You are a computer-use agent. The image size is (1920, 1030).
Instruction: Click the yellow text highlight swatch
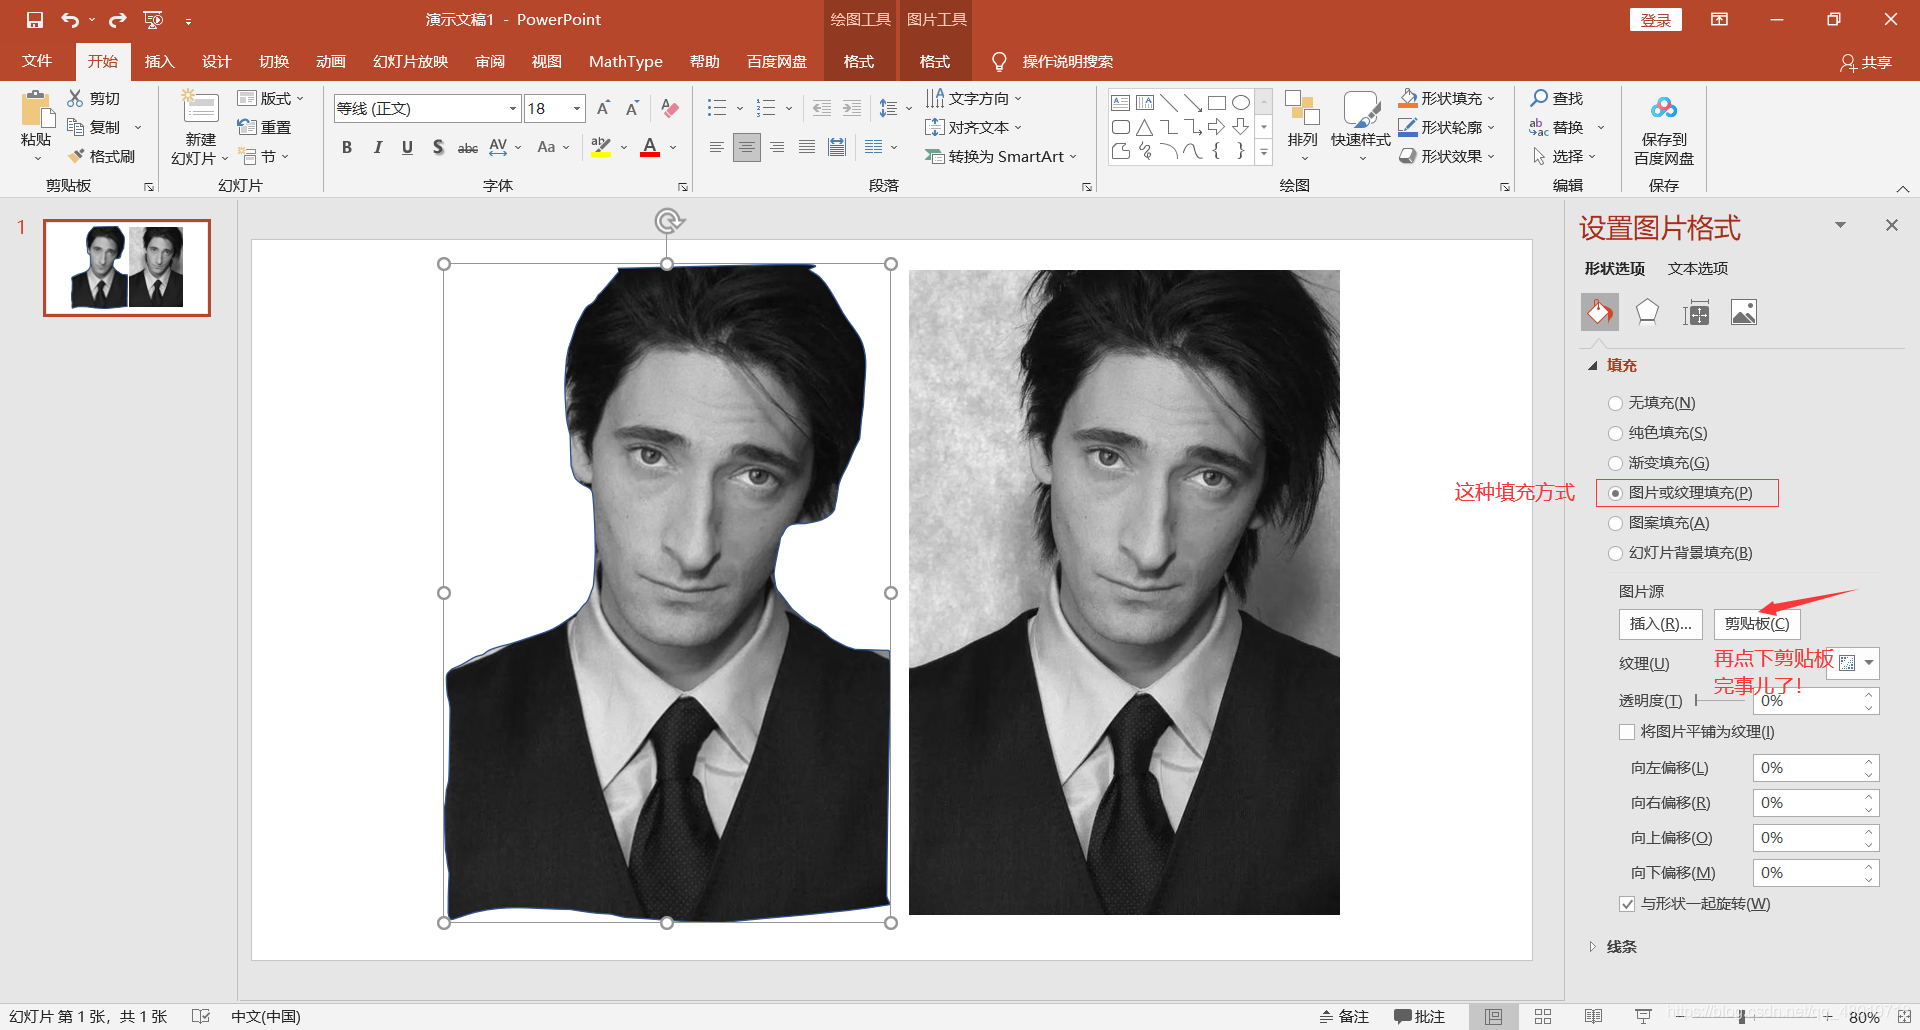(x=601, y=148)
